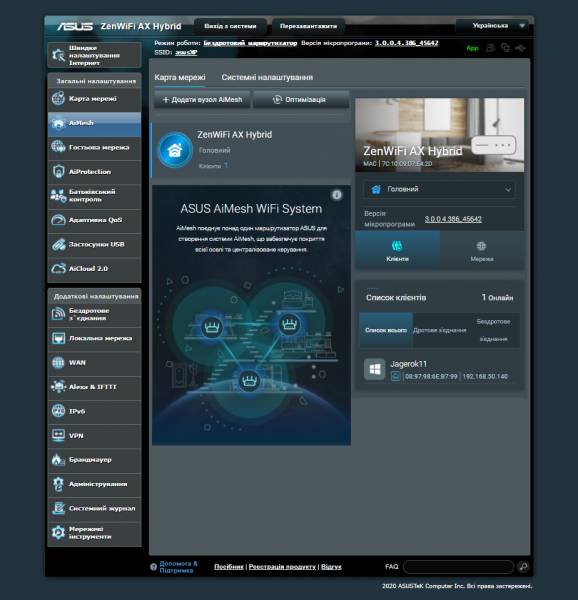Open IPv6 settings in sidebar
The image size is (578, 600).
tap(94, 411)
